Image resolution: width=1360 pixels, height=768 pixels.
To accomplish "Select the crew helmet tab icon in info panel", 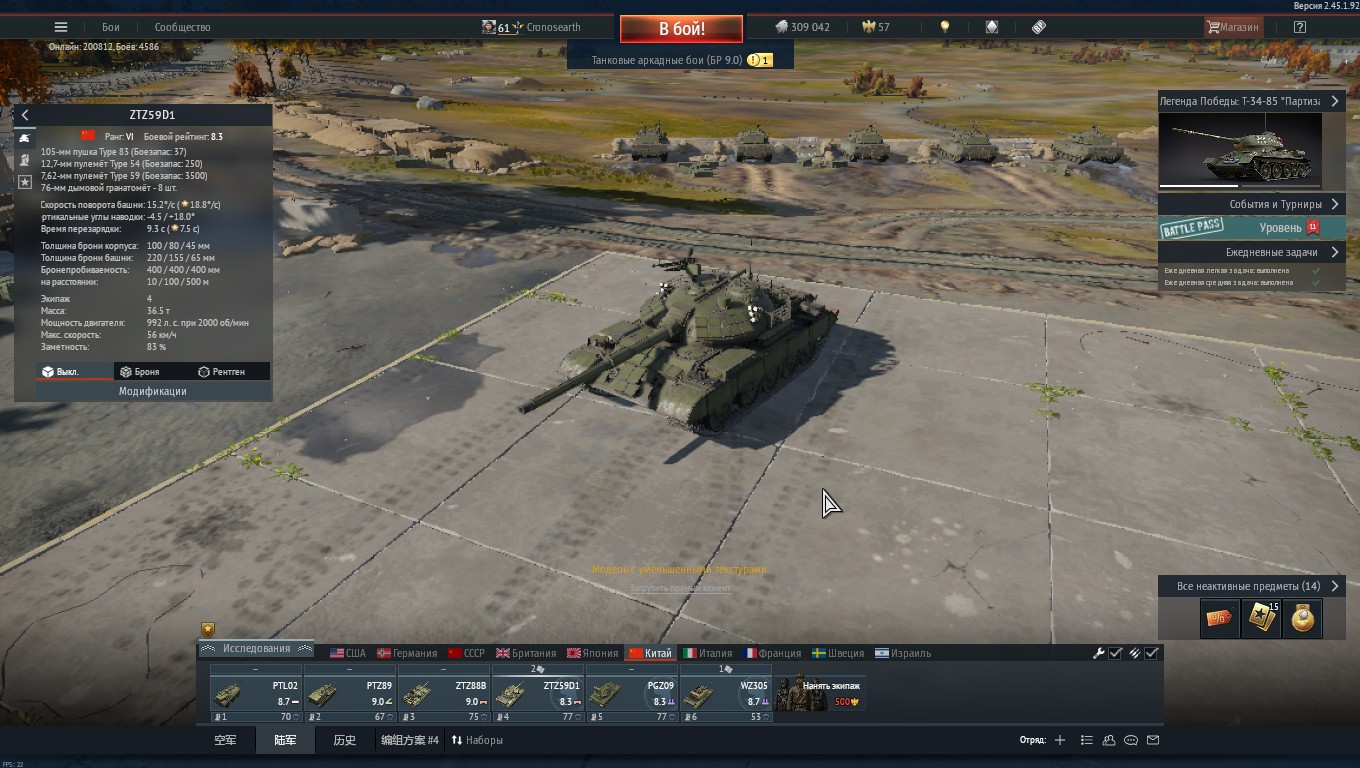I will click(x=25, y=160).
